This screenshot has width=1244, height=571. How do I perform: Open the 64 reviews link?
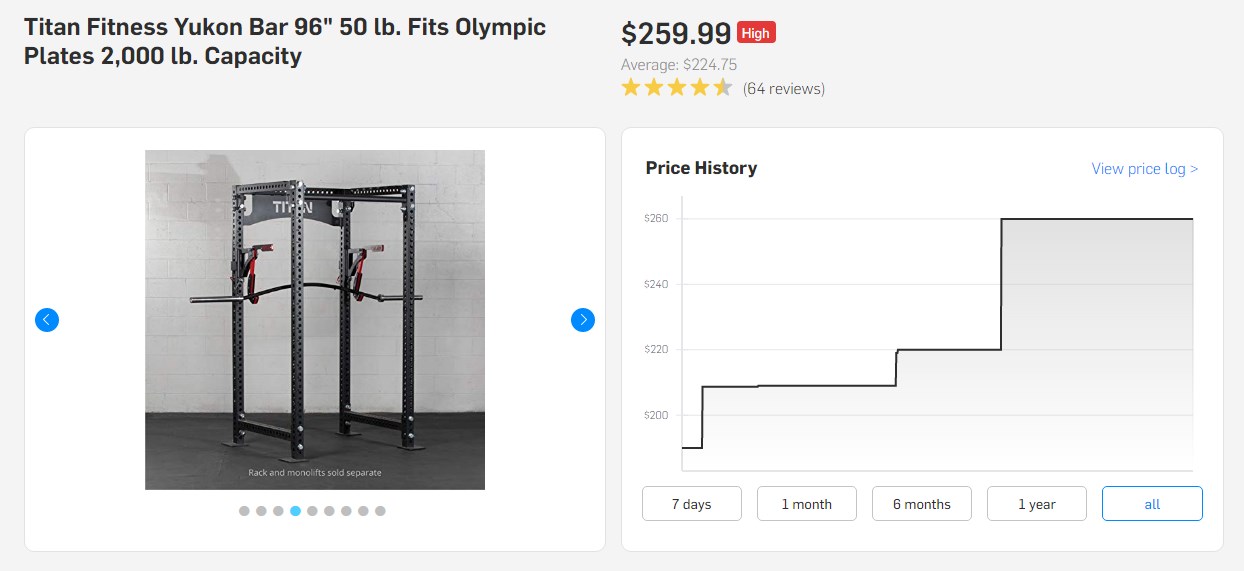click(784, 89)
